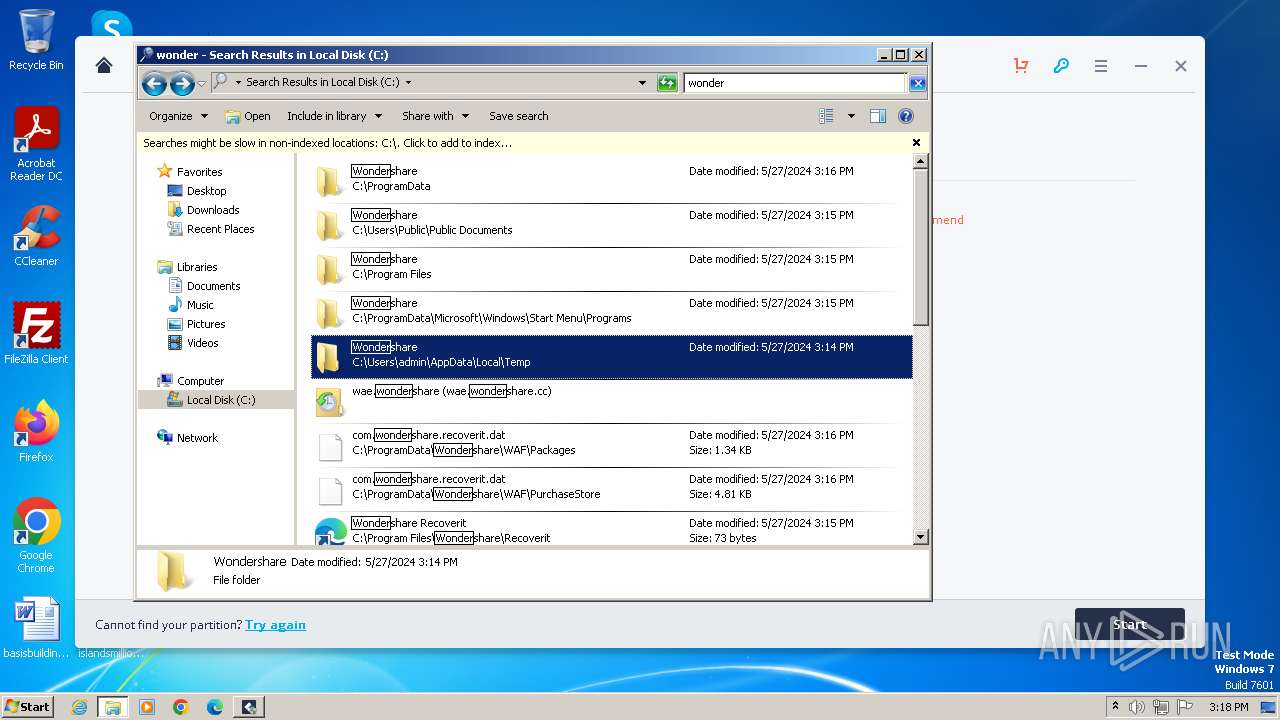This screenshot has width=1280, height=720.
Task: Open the Videos library
Action: click(193, 343)
